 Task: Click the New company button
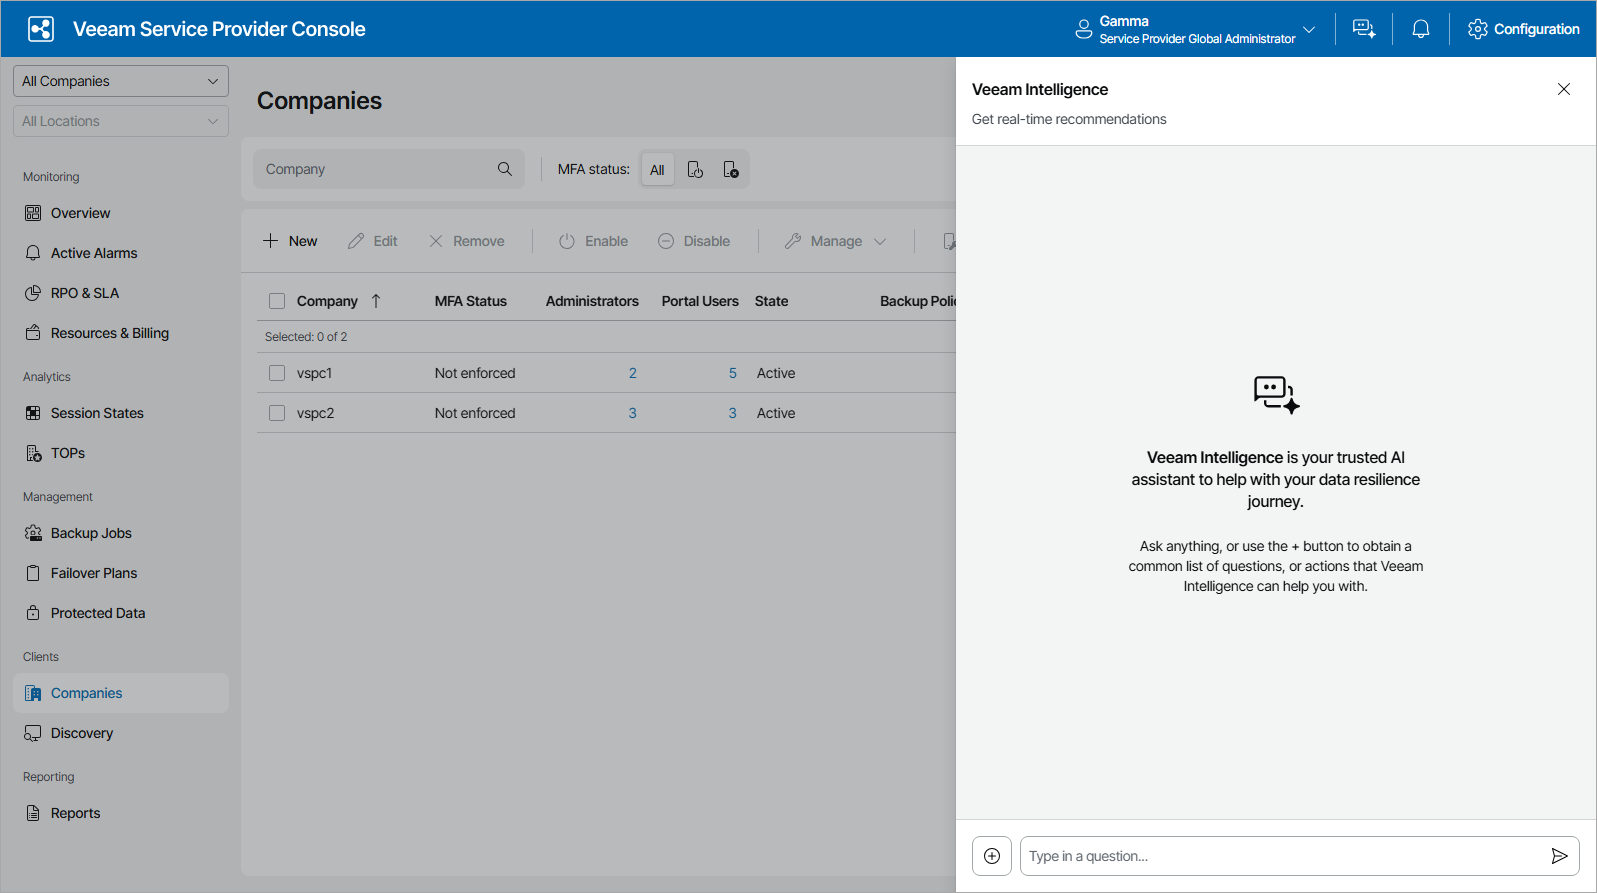click(290, 241)
